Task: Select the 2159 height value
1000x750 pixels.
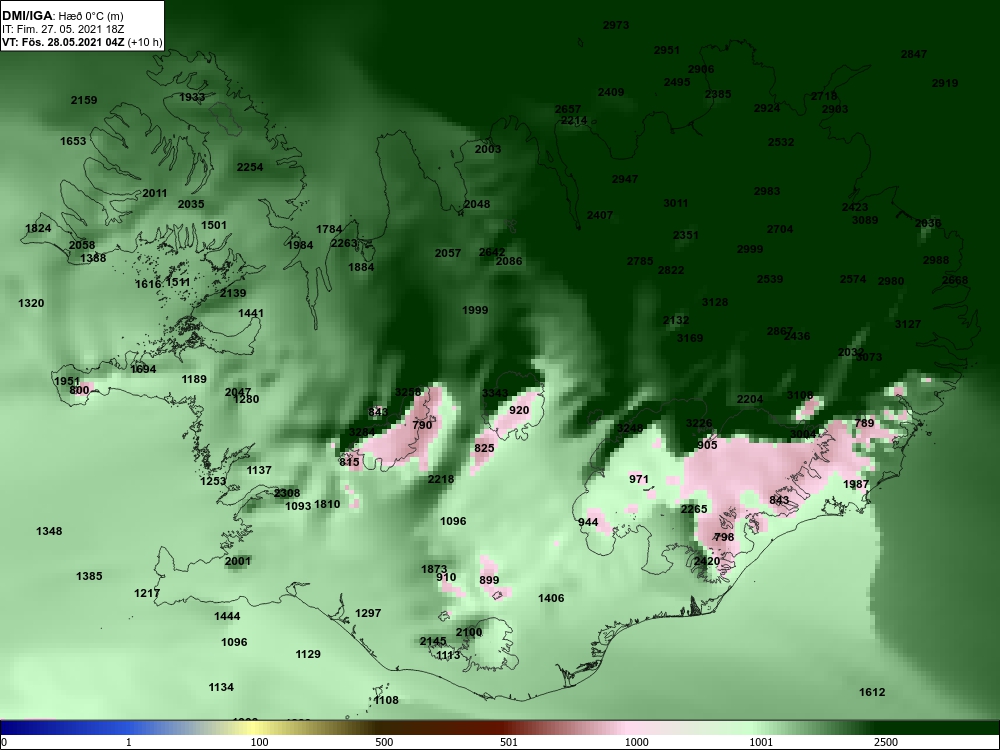Action: click(84, 100)
